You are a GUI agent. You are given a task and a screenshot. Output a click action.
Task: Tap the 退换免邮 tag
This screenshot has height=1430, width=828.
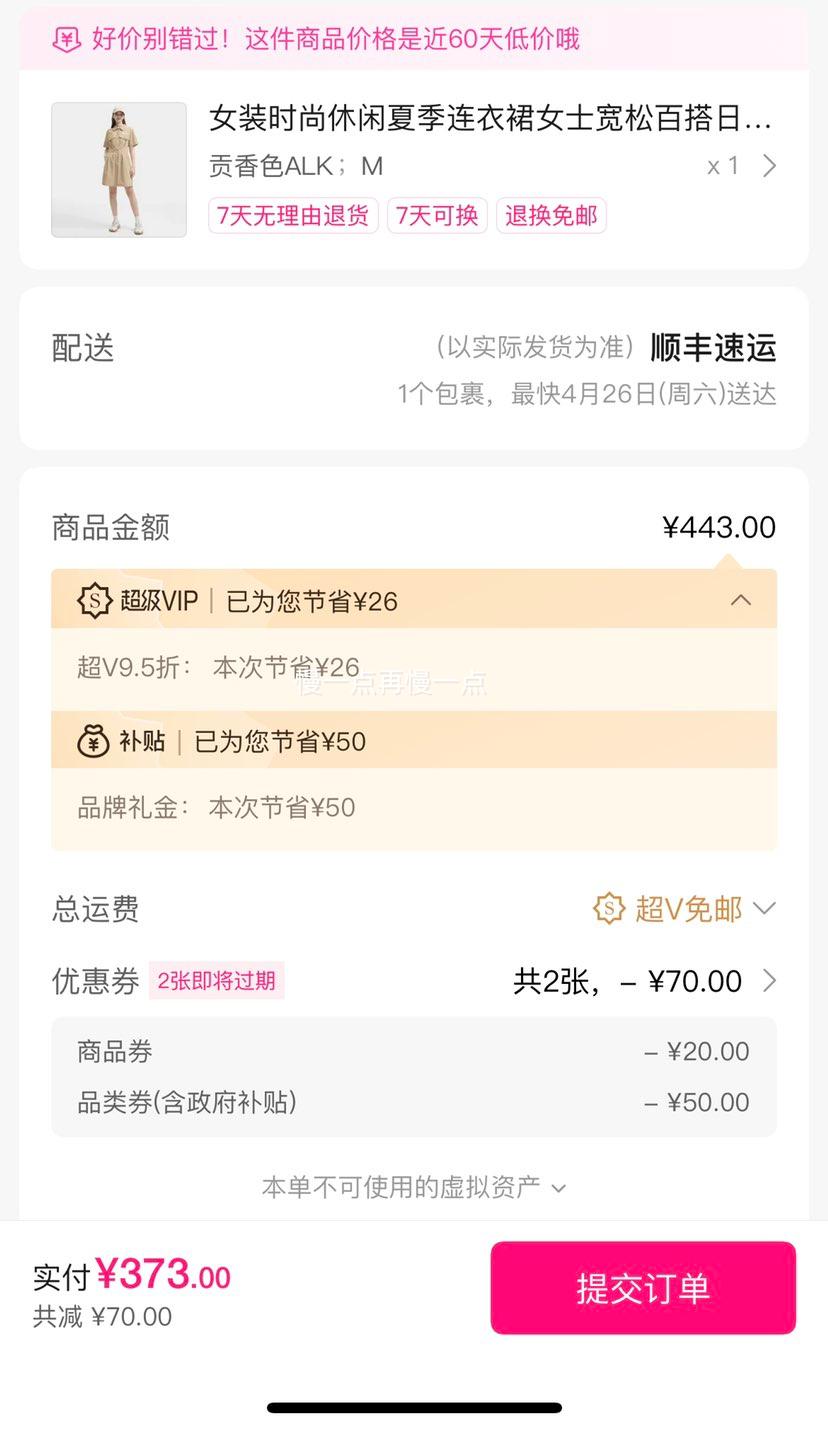click(551, 215)
